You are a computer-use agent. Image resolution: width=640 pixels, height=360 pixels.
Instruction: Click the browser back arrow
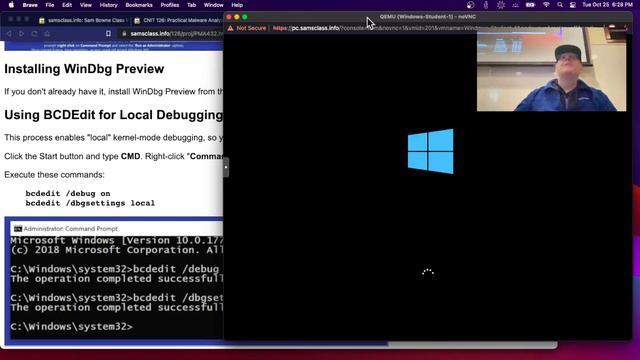(9, 33)
